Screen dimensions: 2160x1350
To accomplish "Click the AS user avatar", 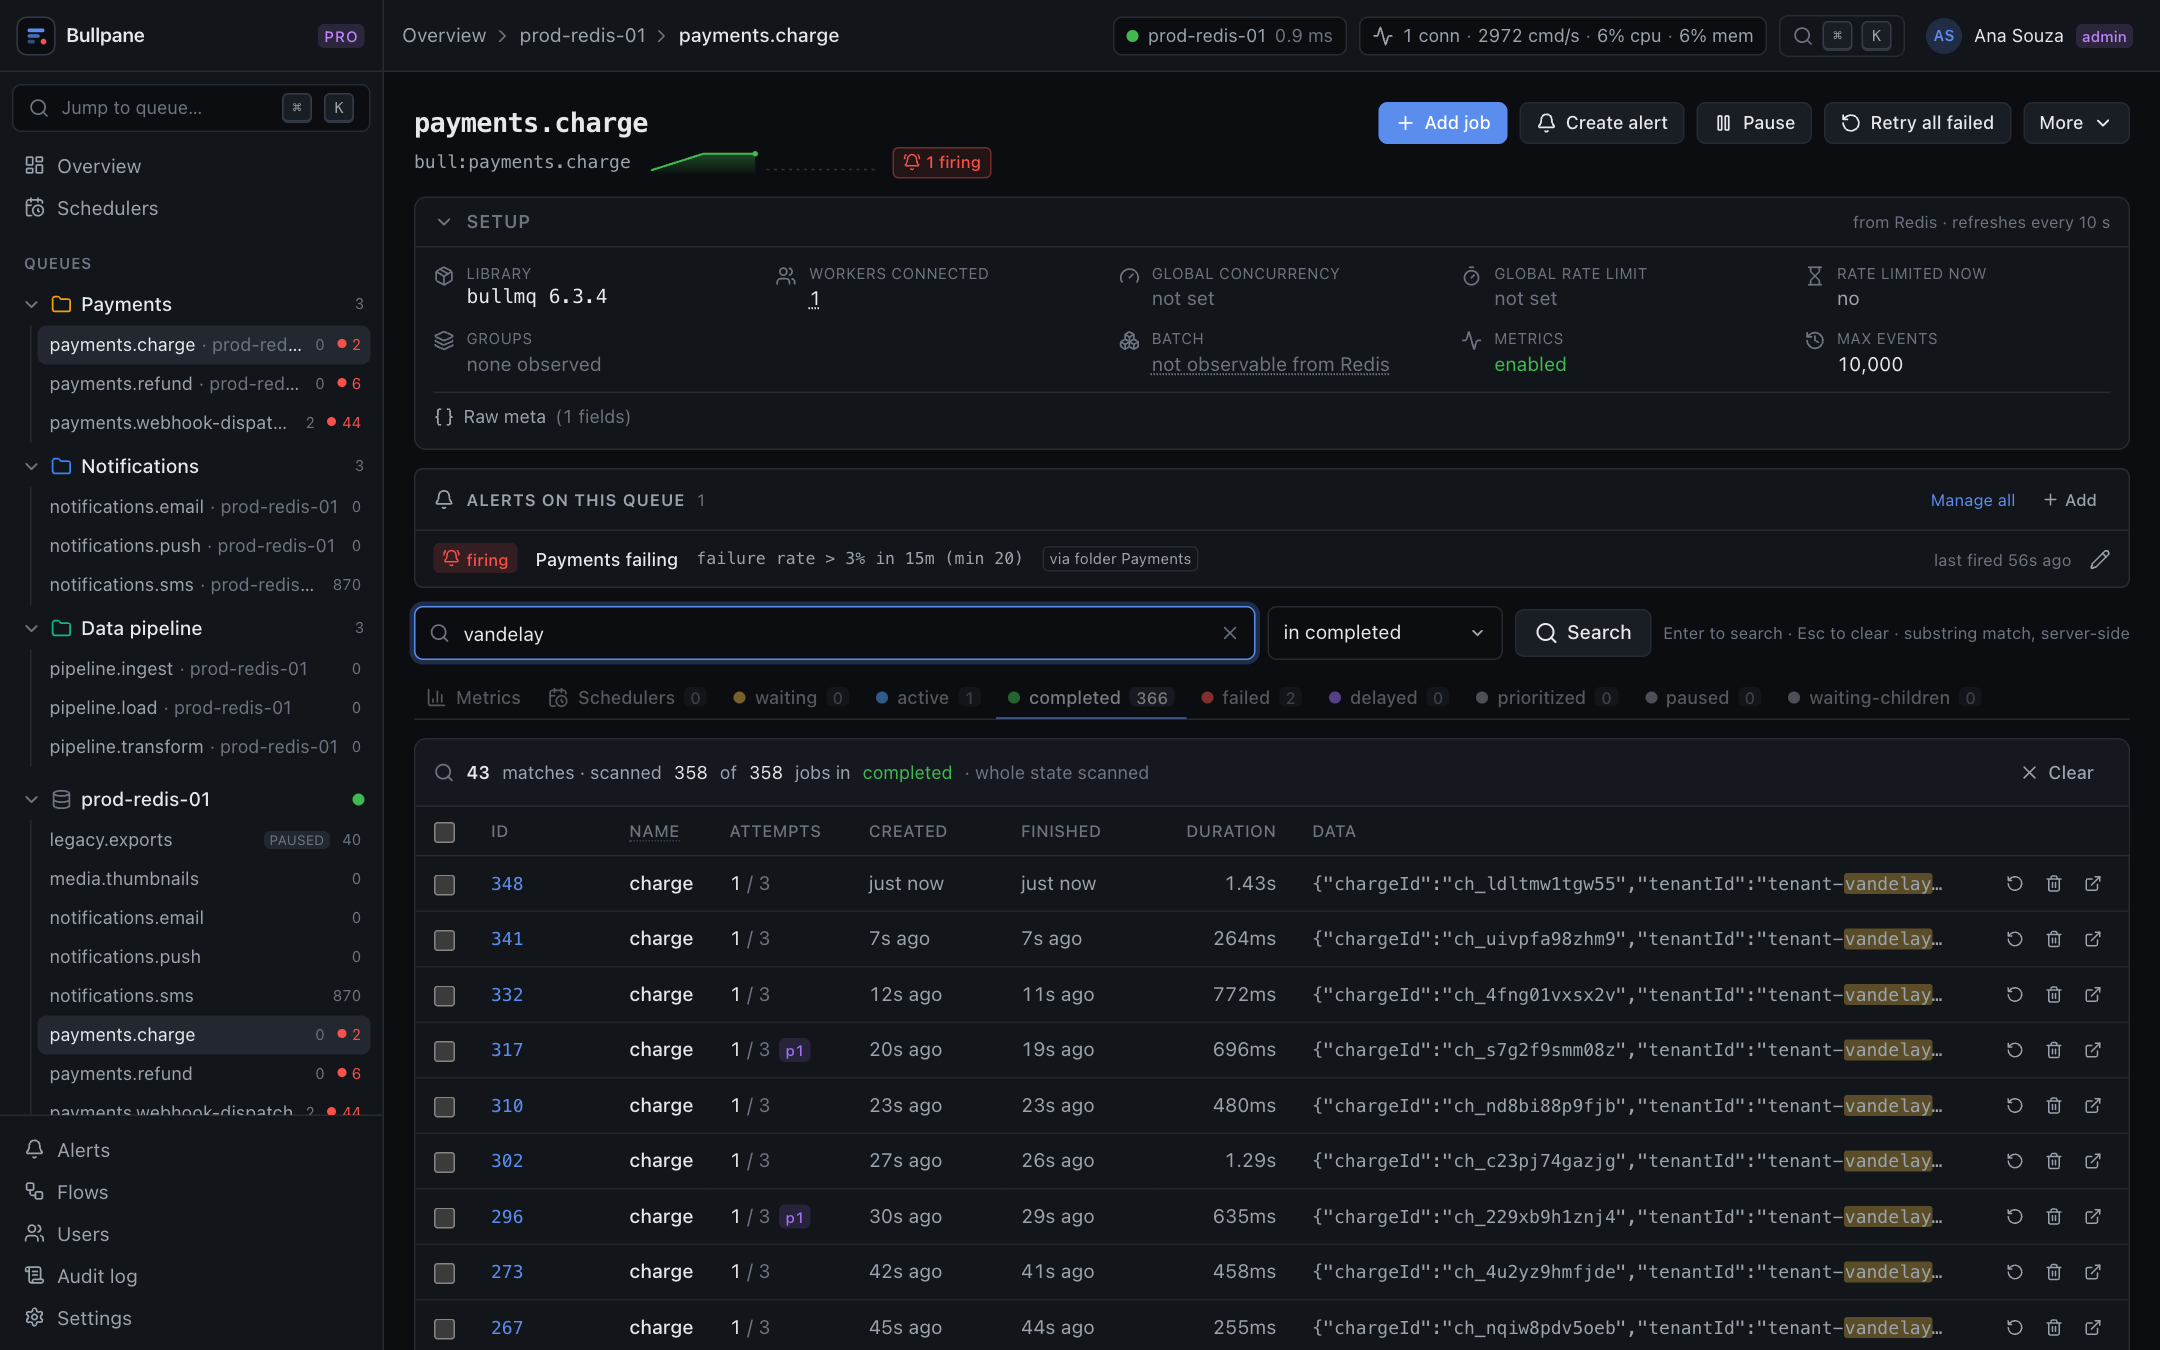I will click(x=1943, y=36).
